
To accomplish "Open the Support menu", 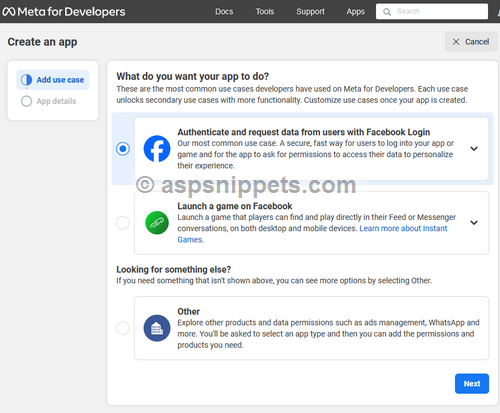I will [310, 12].
